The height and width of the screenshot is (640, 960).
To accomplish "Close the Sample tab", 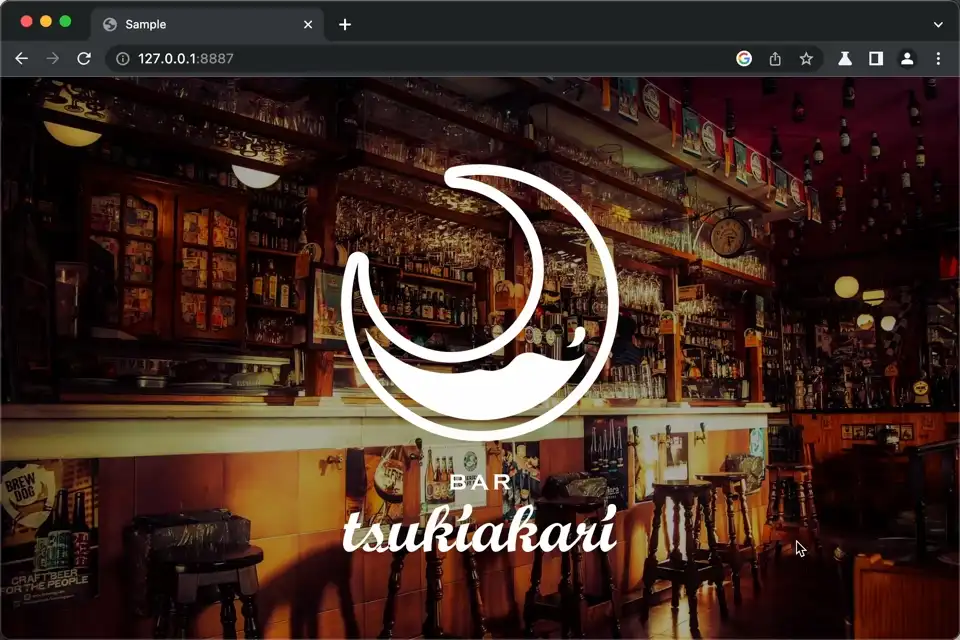I will 308,24.
